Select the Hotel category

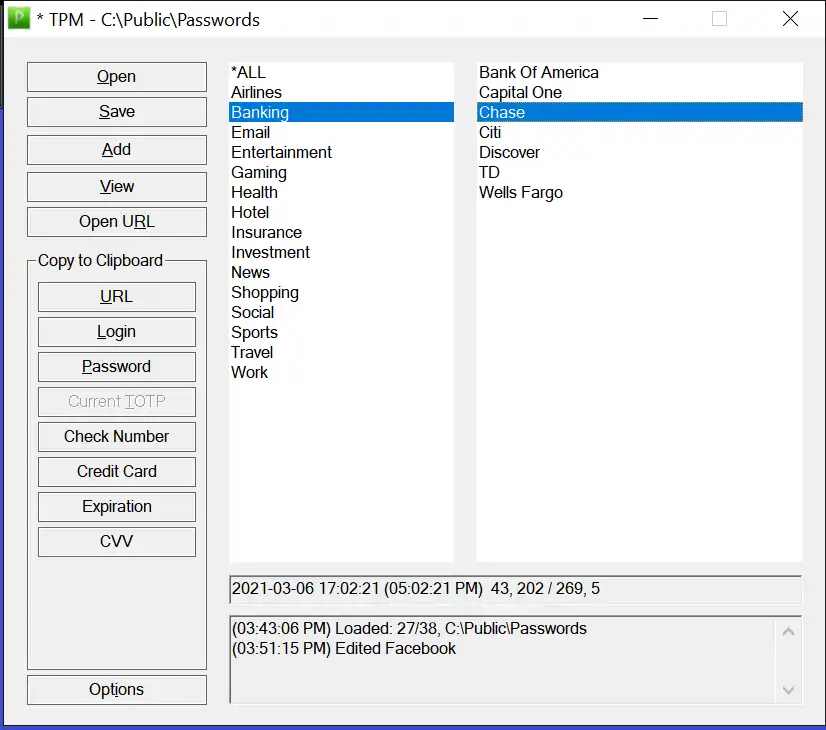click(341, 212)
